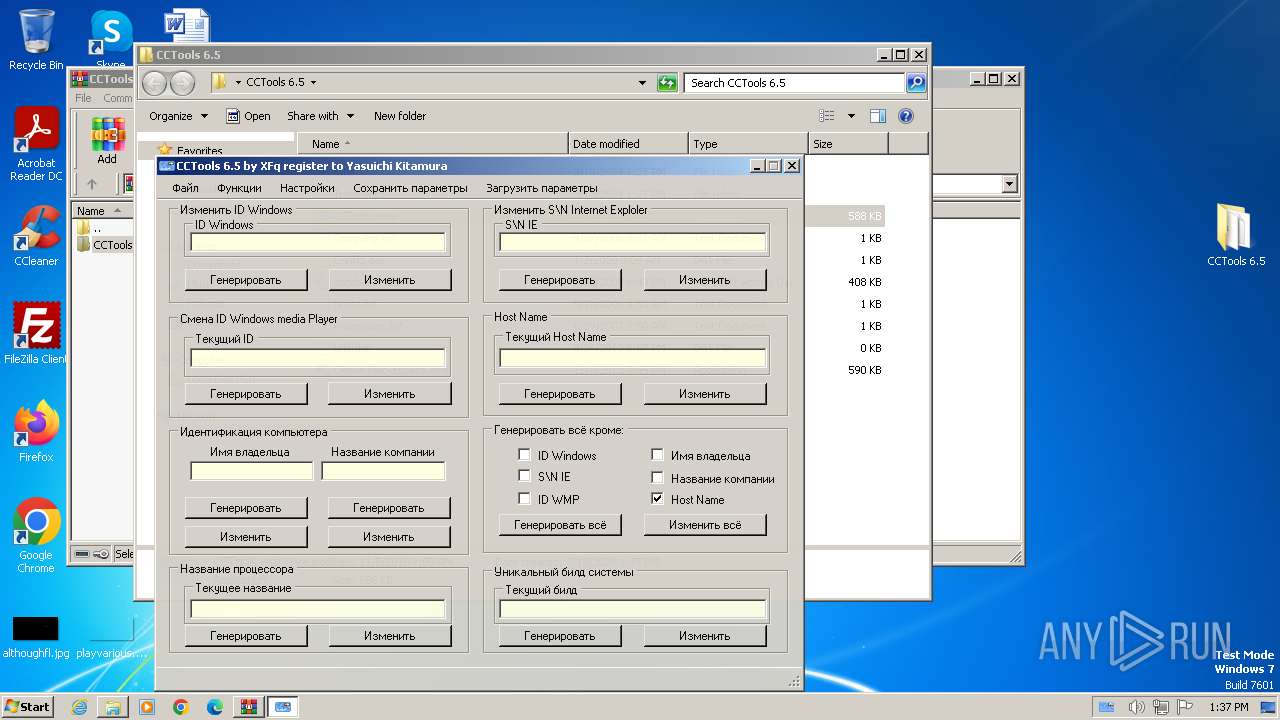Open the Share with dropdown
1280x720 pixels.
[320, 116]
